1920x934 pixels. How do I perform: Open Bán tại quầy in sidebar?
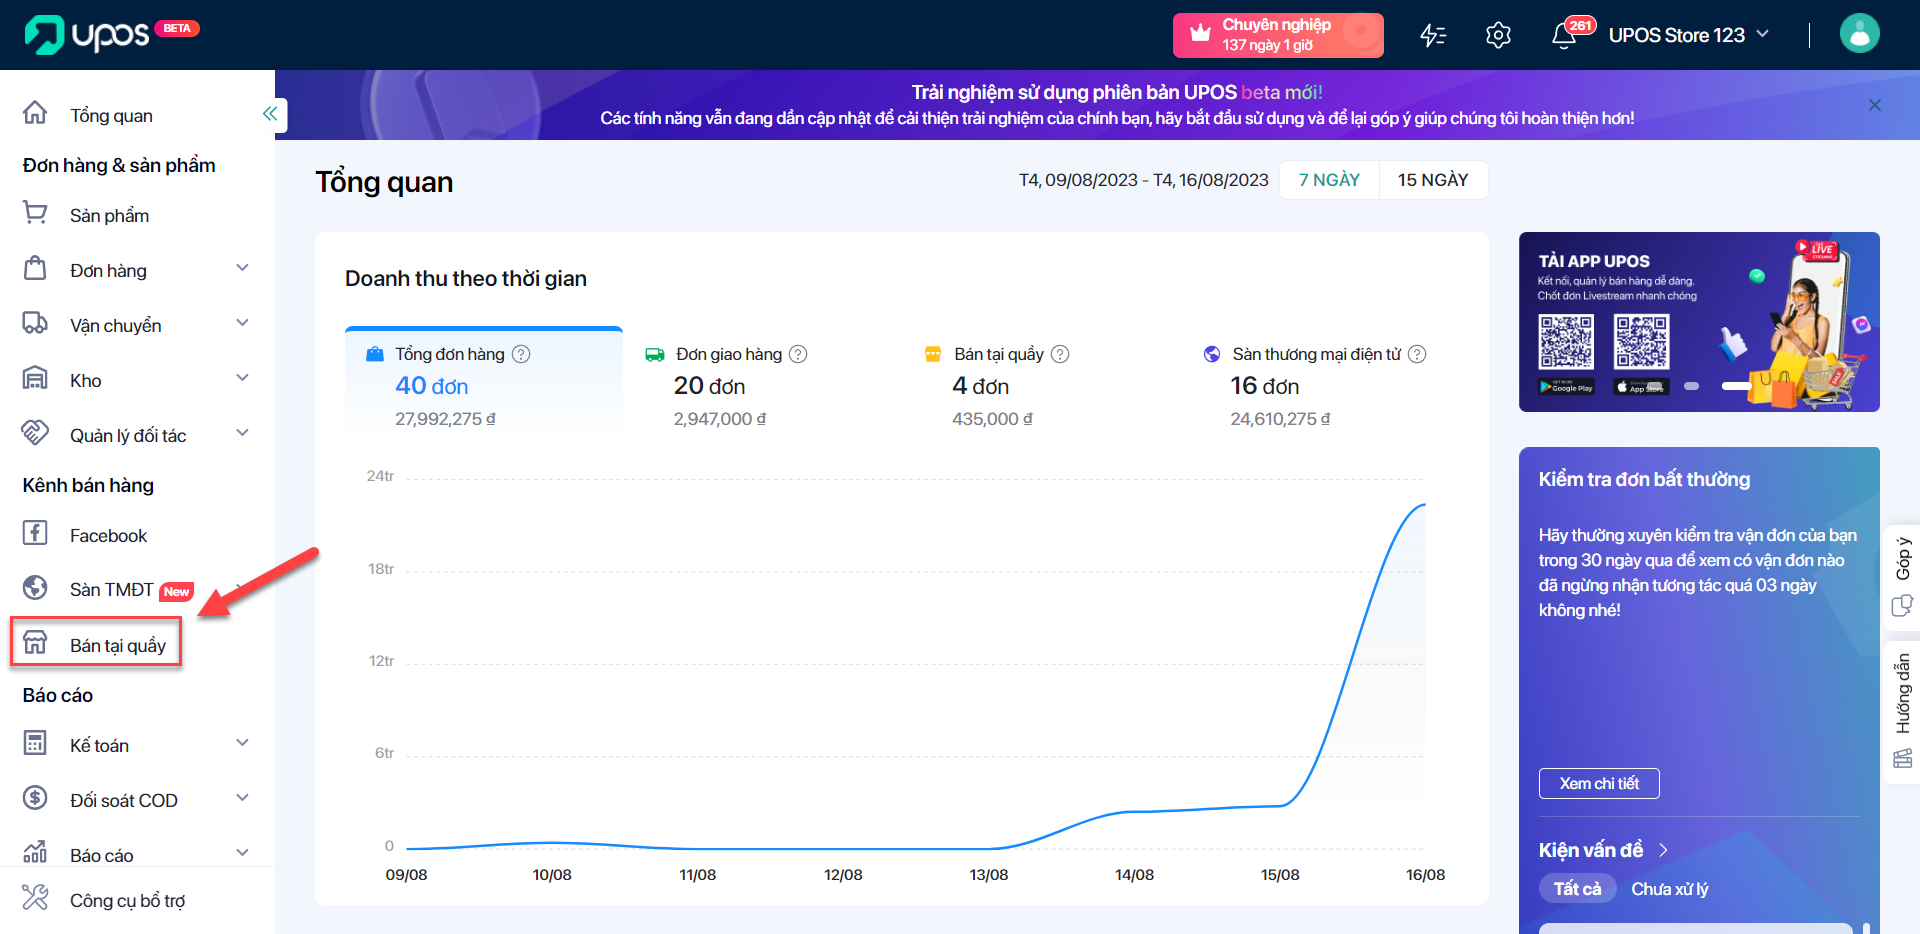pyautogui.click(x=117, y=645)
